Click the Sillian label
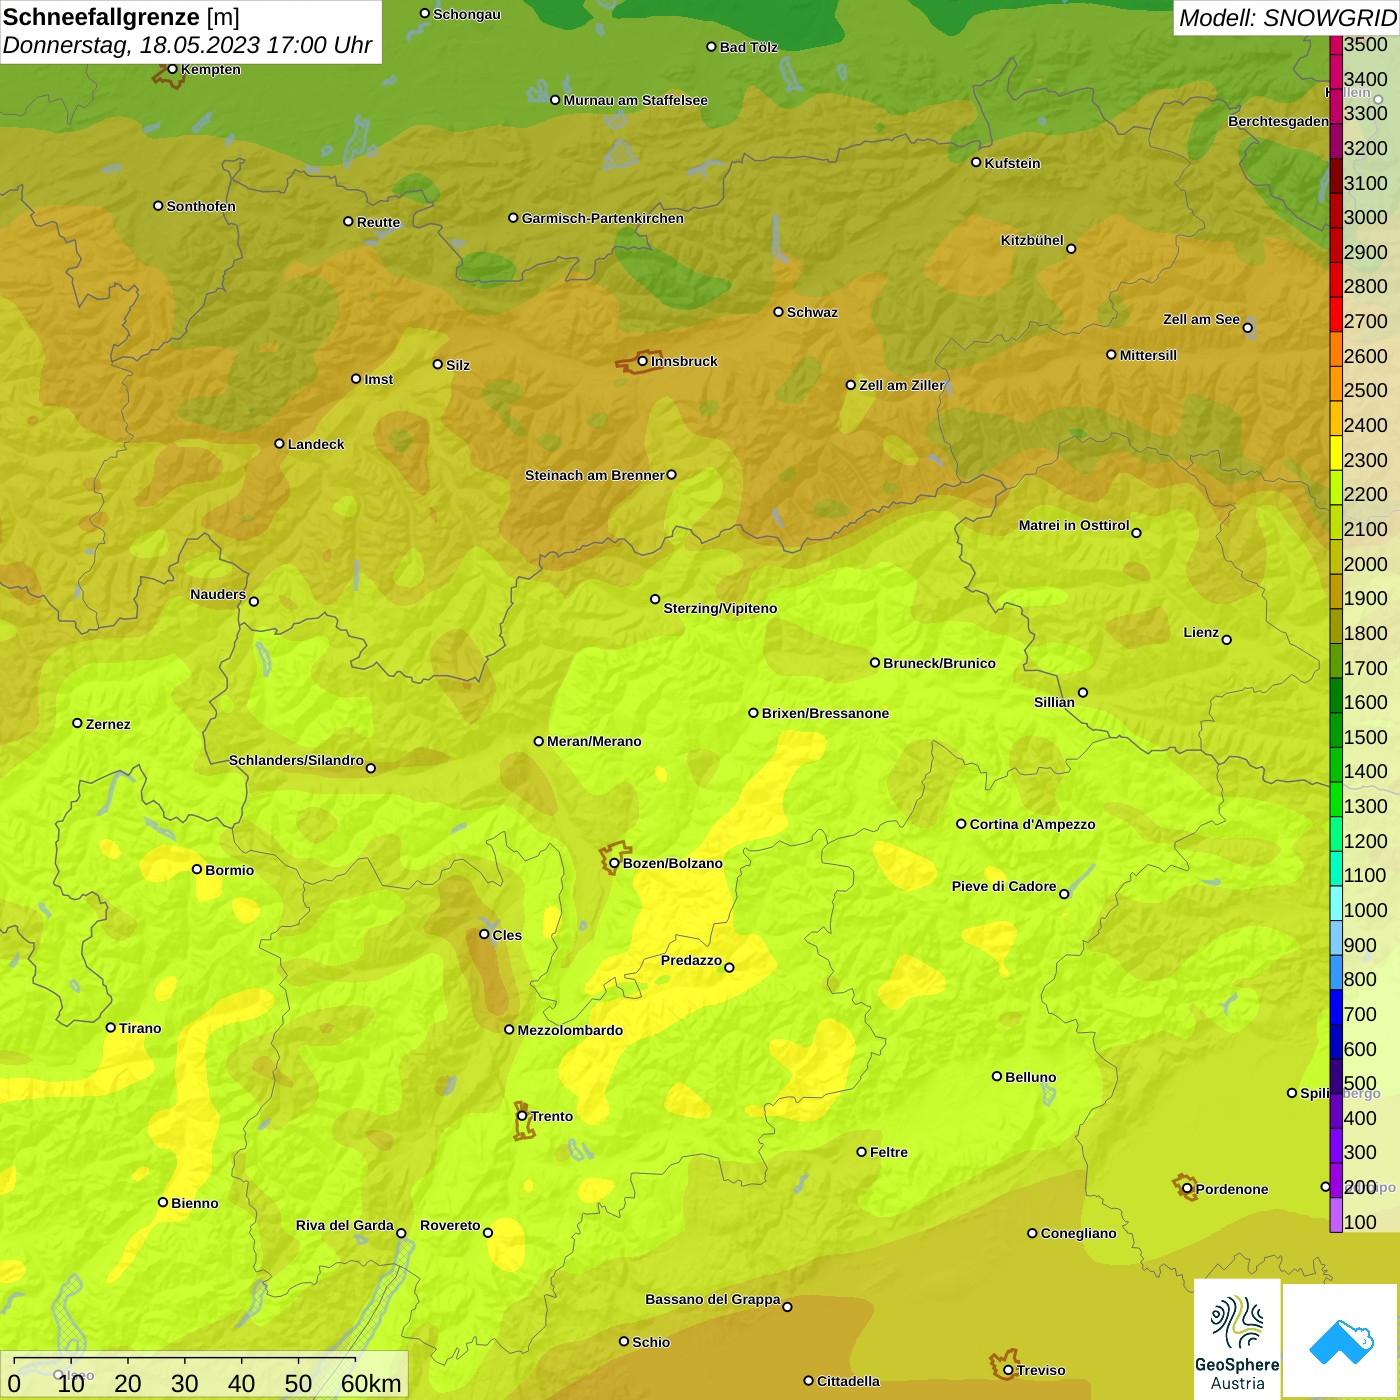The image size is (1400, 1400). point(1054,702)
